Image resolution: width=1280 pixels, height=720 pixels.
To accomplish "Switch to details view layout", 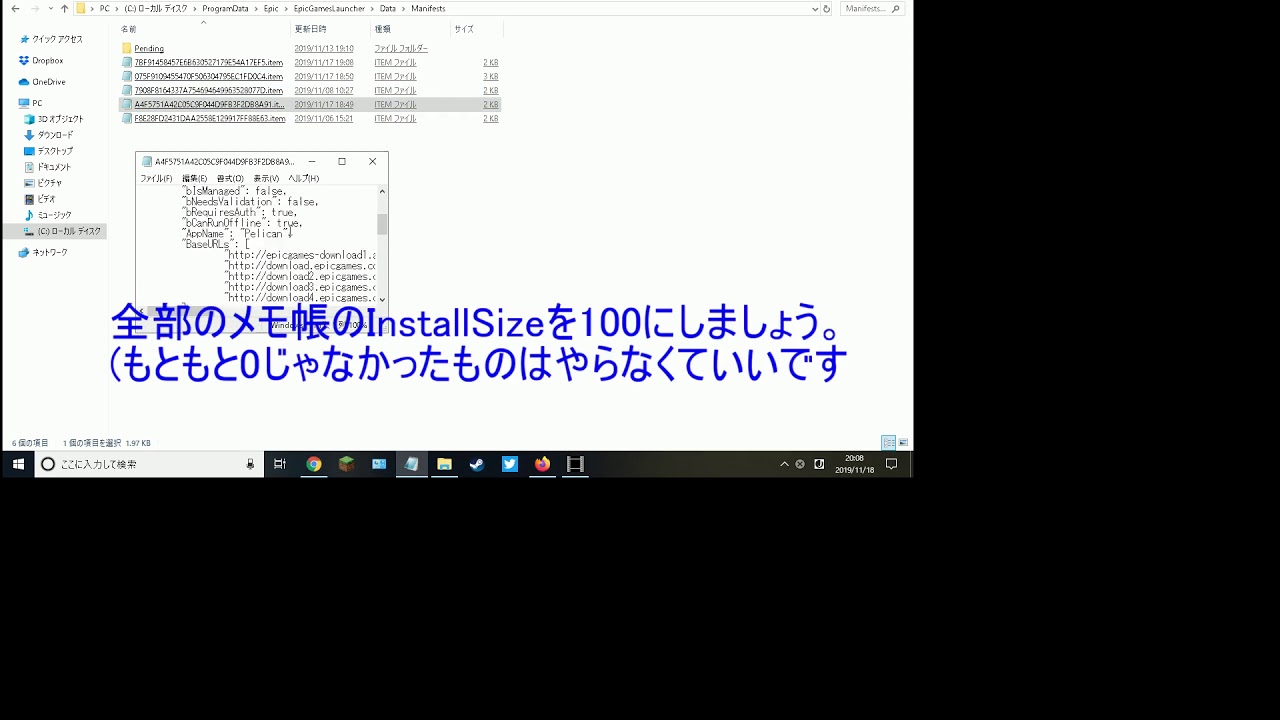I will [x=888, y=442].
